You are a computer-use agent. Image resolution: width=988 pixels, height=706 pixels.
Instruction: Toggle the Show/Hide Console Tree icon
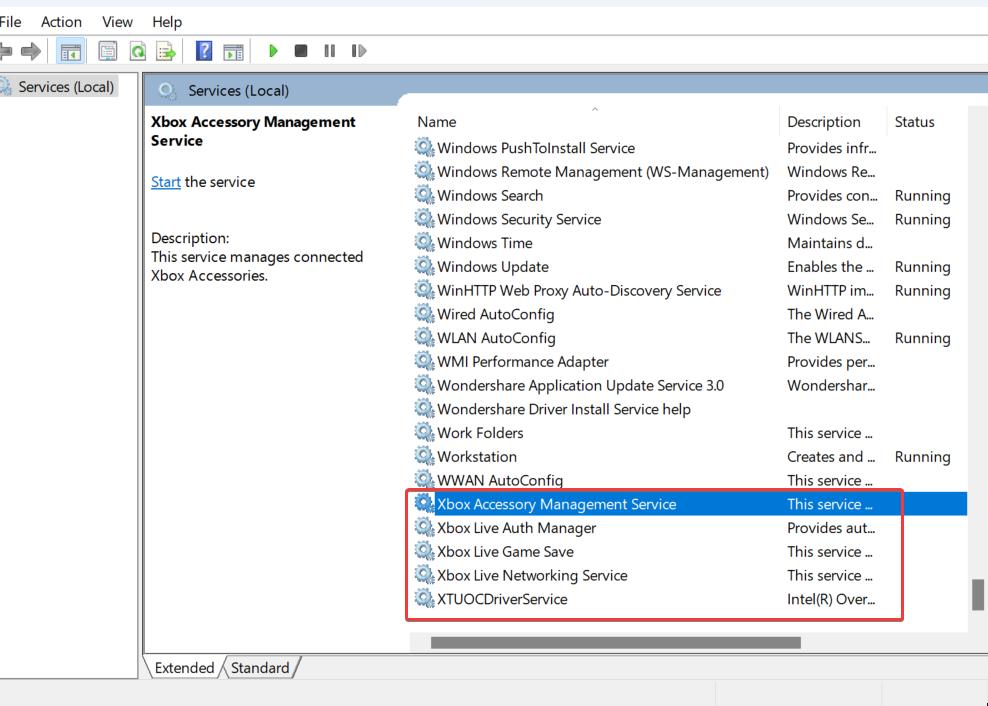71,51
